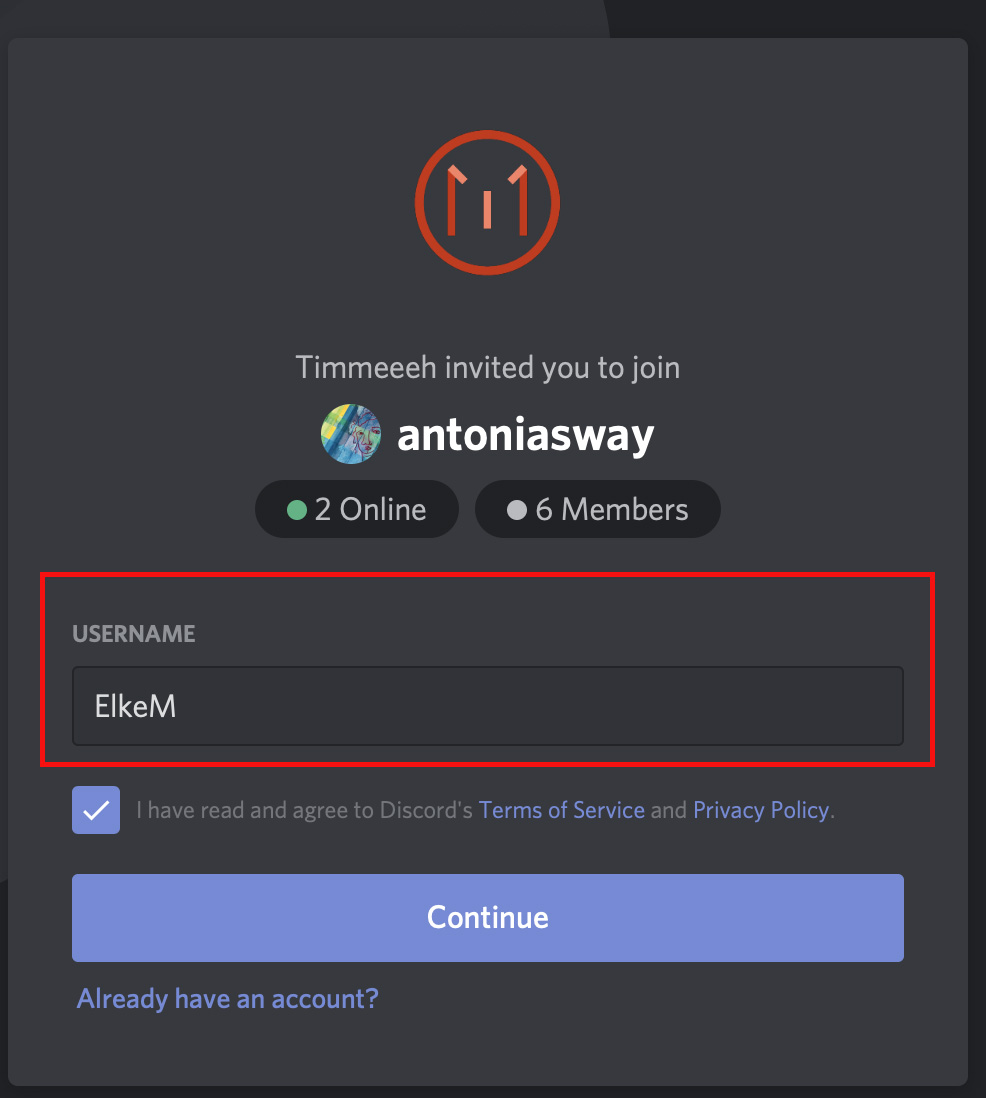The height and width of the screenshot is (1098, 986).
Task: Click the white checkmark icon
Action: point(96,811)
